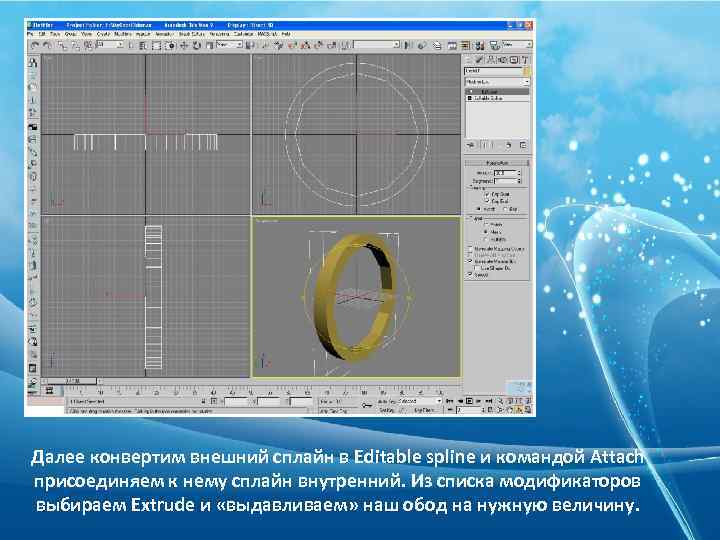Open Select by Name dialog icon
This screenshot has width=720, height=540.
(x=143, y=45)
